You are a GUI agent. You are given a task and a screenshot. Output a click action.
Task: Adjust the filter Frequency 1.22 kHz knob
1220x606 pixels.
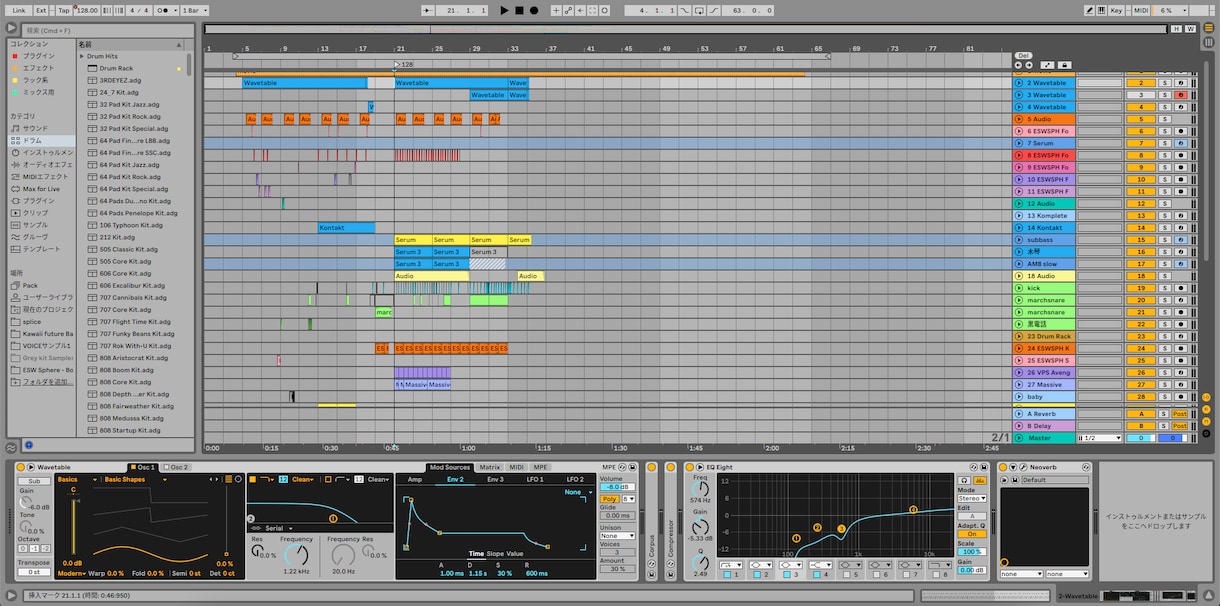click(x=297, y=553)
